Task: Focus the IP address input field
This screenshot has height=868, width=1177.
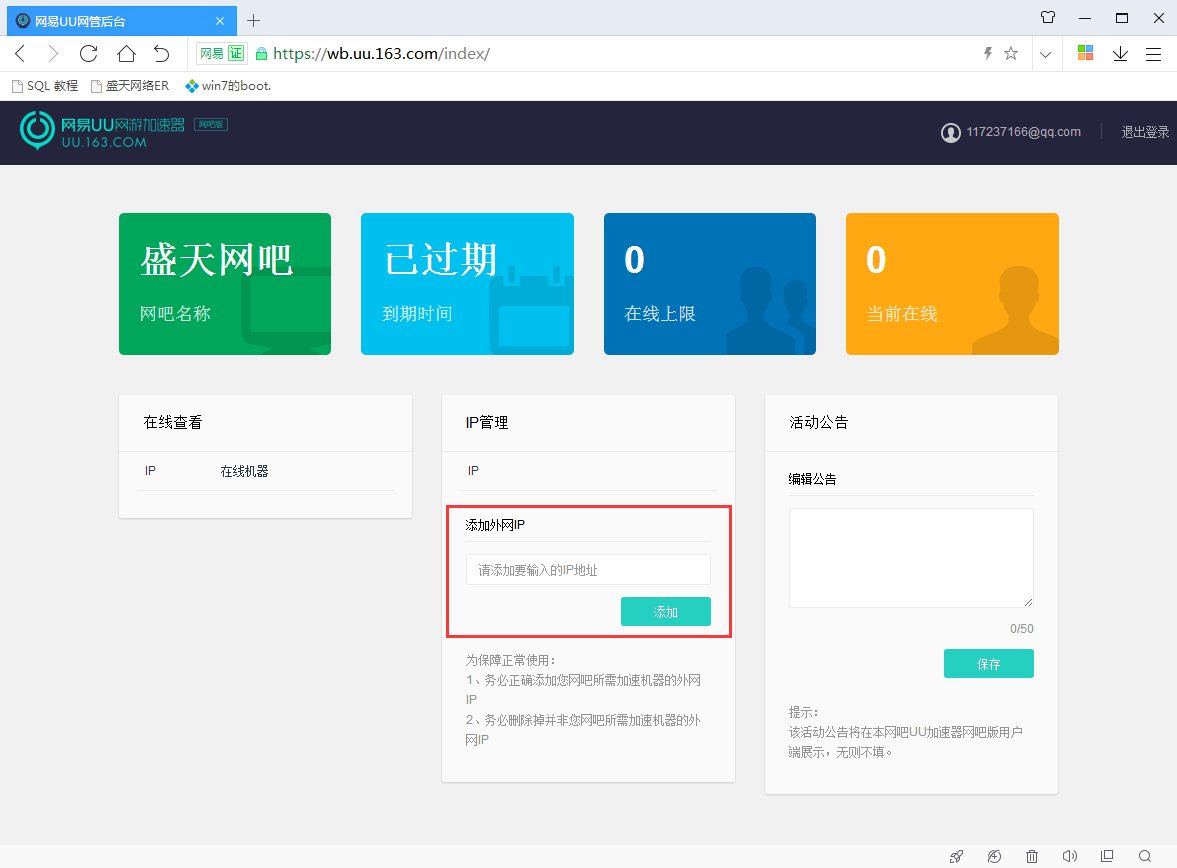Action: point(588,570)
